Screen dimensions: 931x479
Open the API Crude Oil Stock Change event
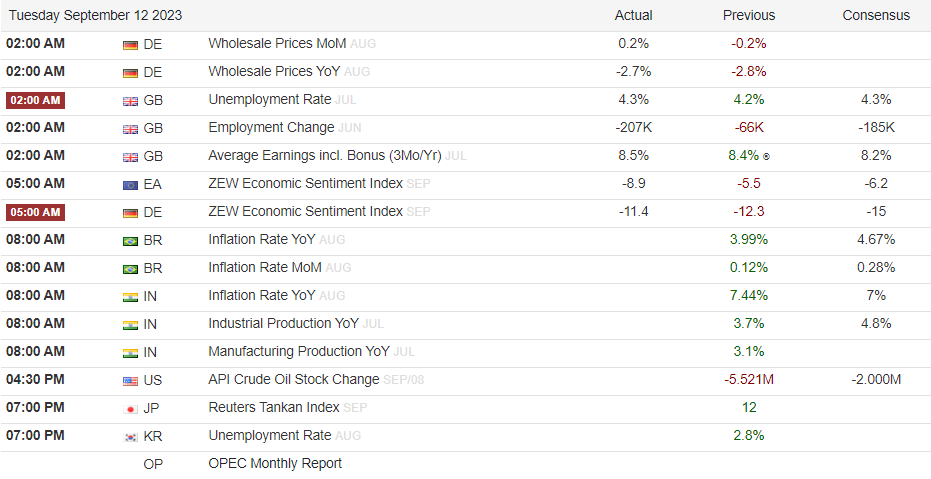point(293,380)
